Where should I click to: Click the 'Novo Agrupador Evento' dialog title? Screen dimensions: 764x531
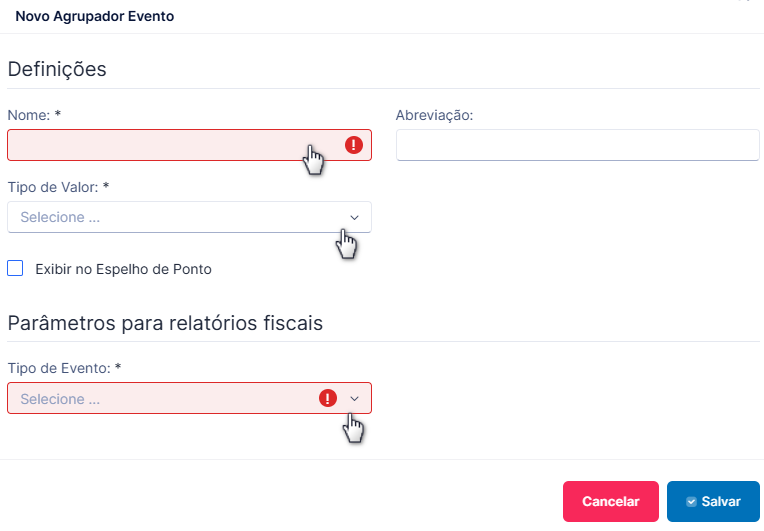pos(95,16)
